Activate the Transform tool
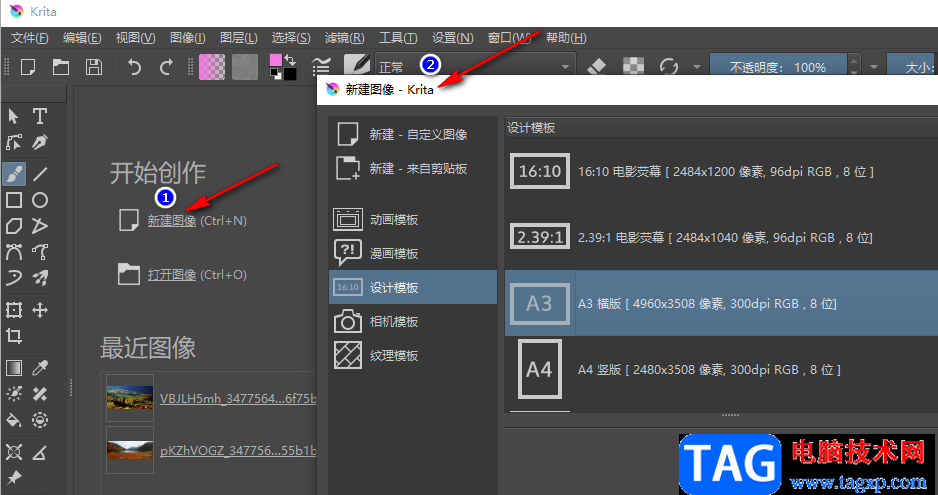Viewport: 938px width, 495px height. pyautogui.click(x=14, y=310)
